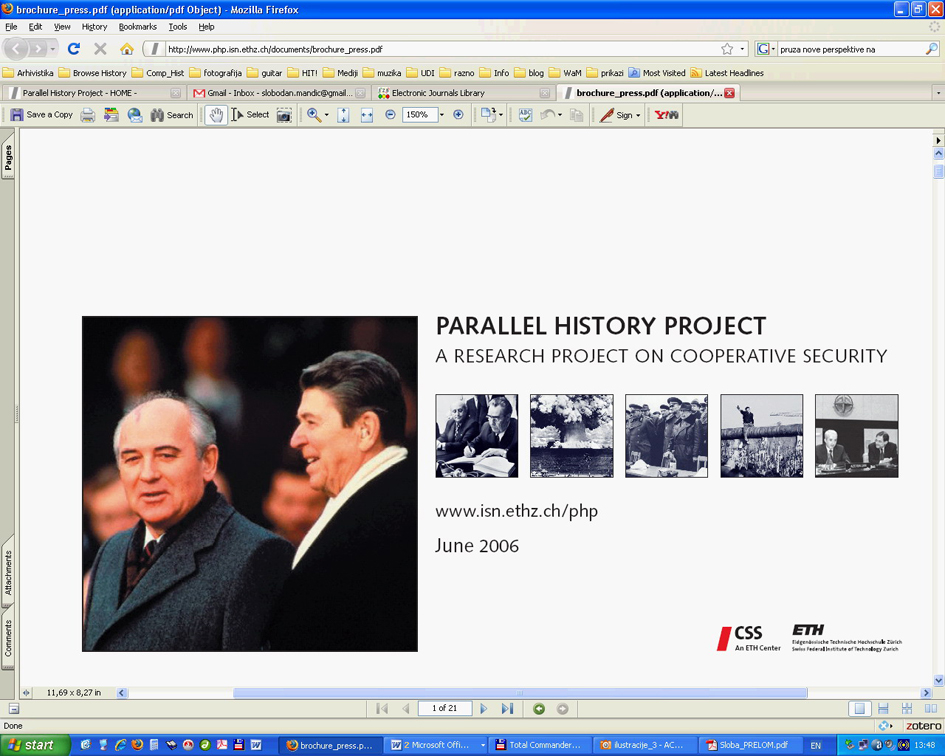Open the address bar history dropdown
Viewport: 945px width, 756px height.
[x=743, y=49]
